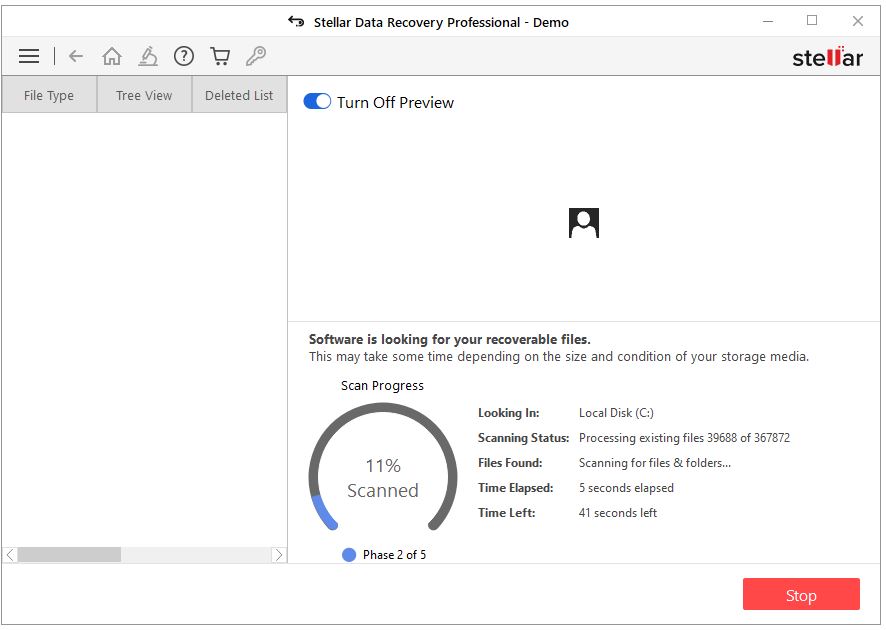Image resolution: width=886 pixels, height=630 pixels.
Task: Click the '41 seconds left' value
Action: tap(618, 512)
